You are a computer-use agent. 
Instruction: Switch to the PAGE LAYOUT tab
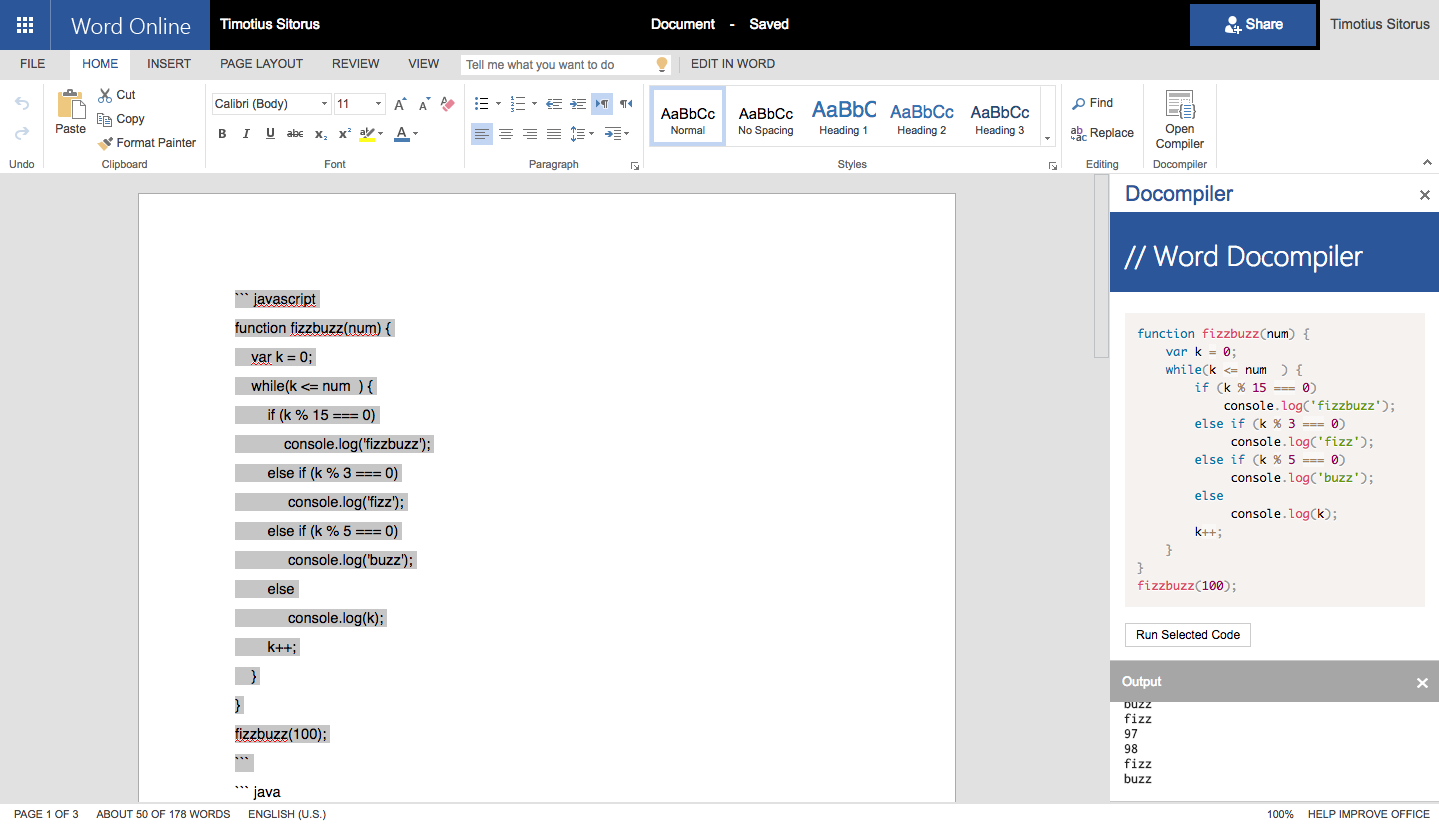(261, 64)
